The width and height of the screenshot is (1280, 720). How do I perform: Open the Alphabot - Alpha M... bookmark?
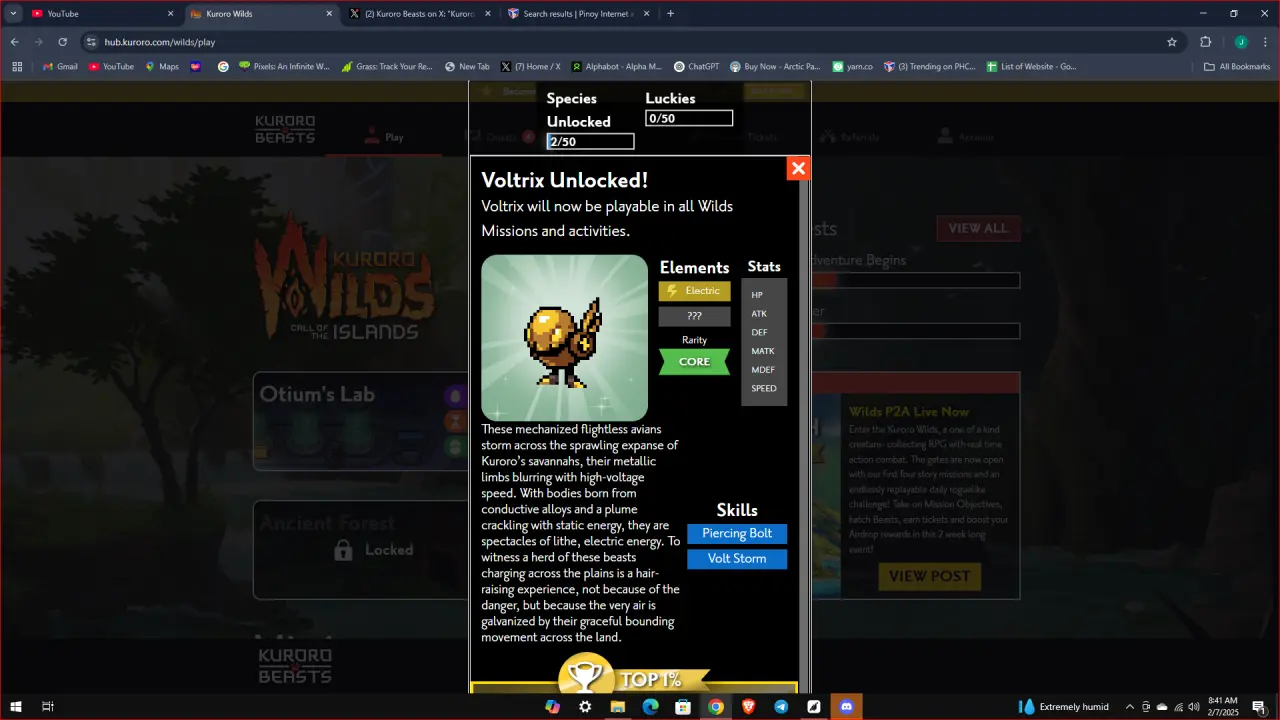point(617,67)
